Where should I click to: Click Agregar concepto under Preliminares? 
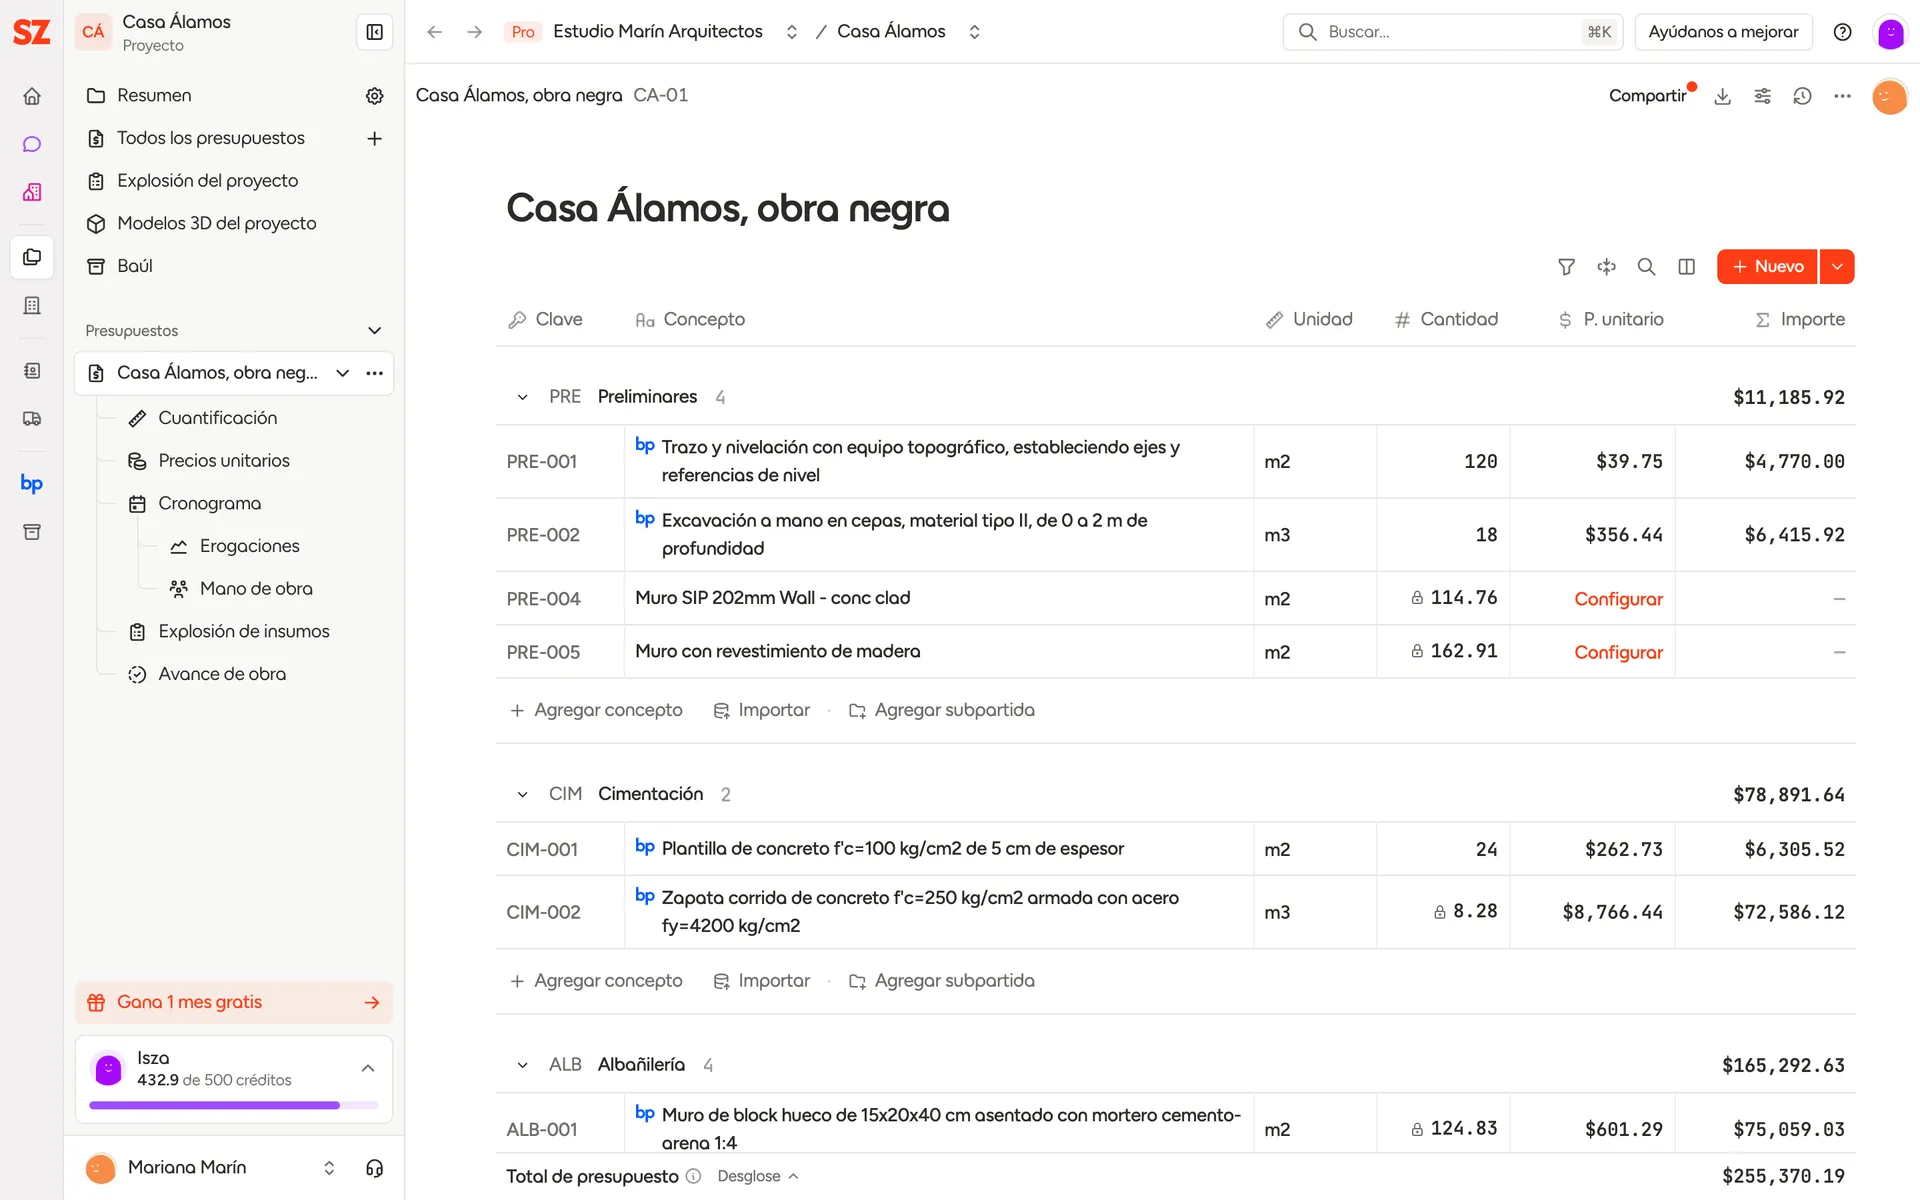pos(597,710)
